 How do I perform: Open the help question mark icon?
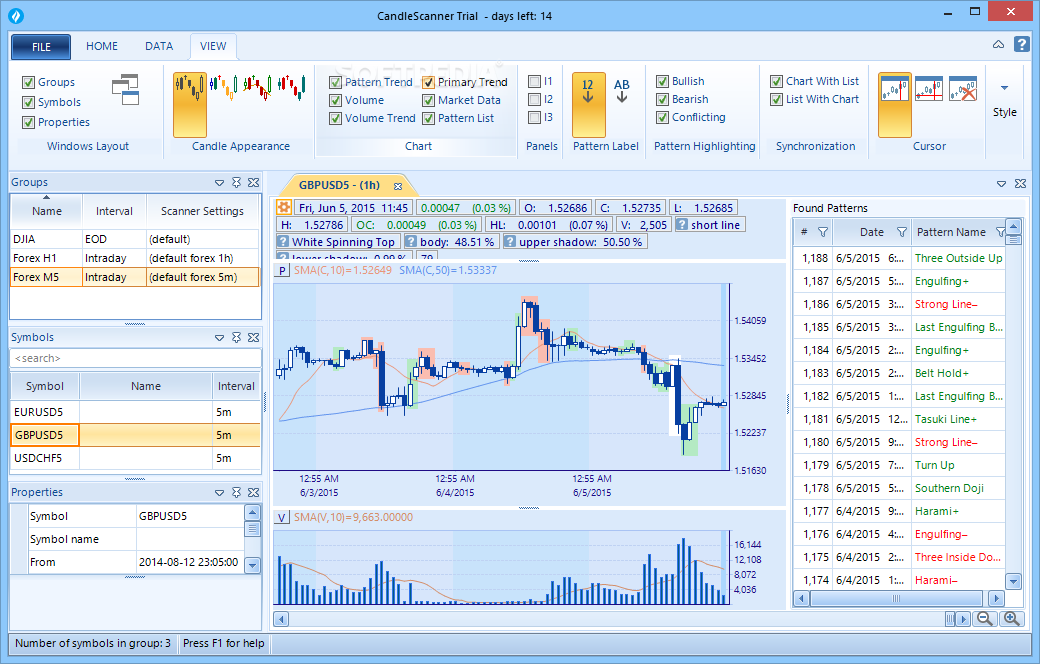point(1022,44)
